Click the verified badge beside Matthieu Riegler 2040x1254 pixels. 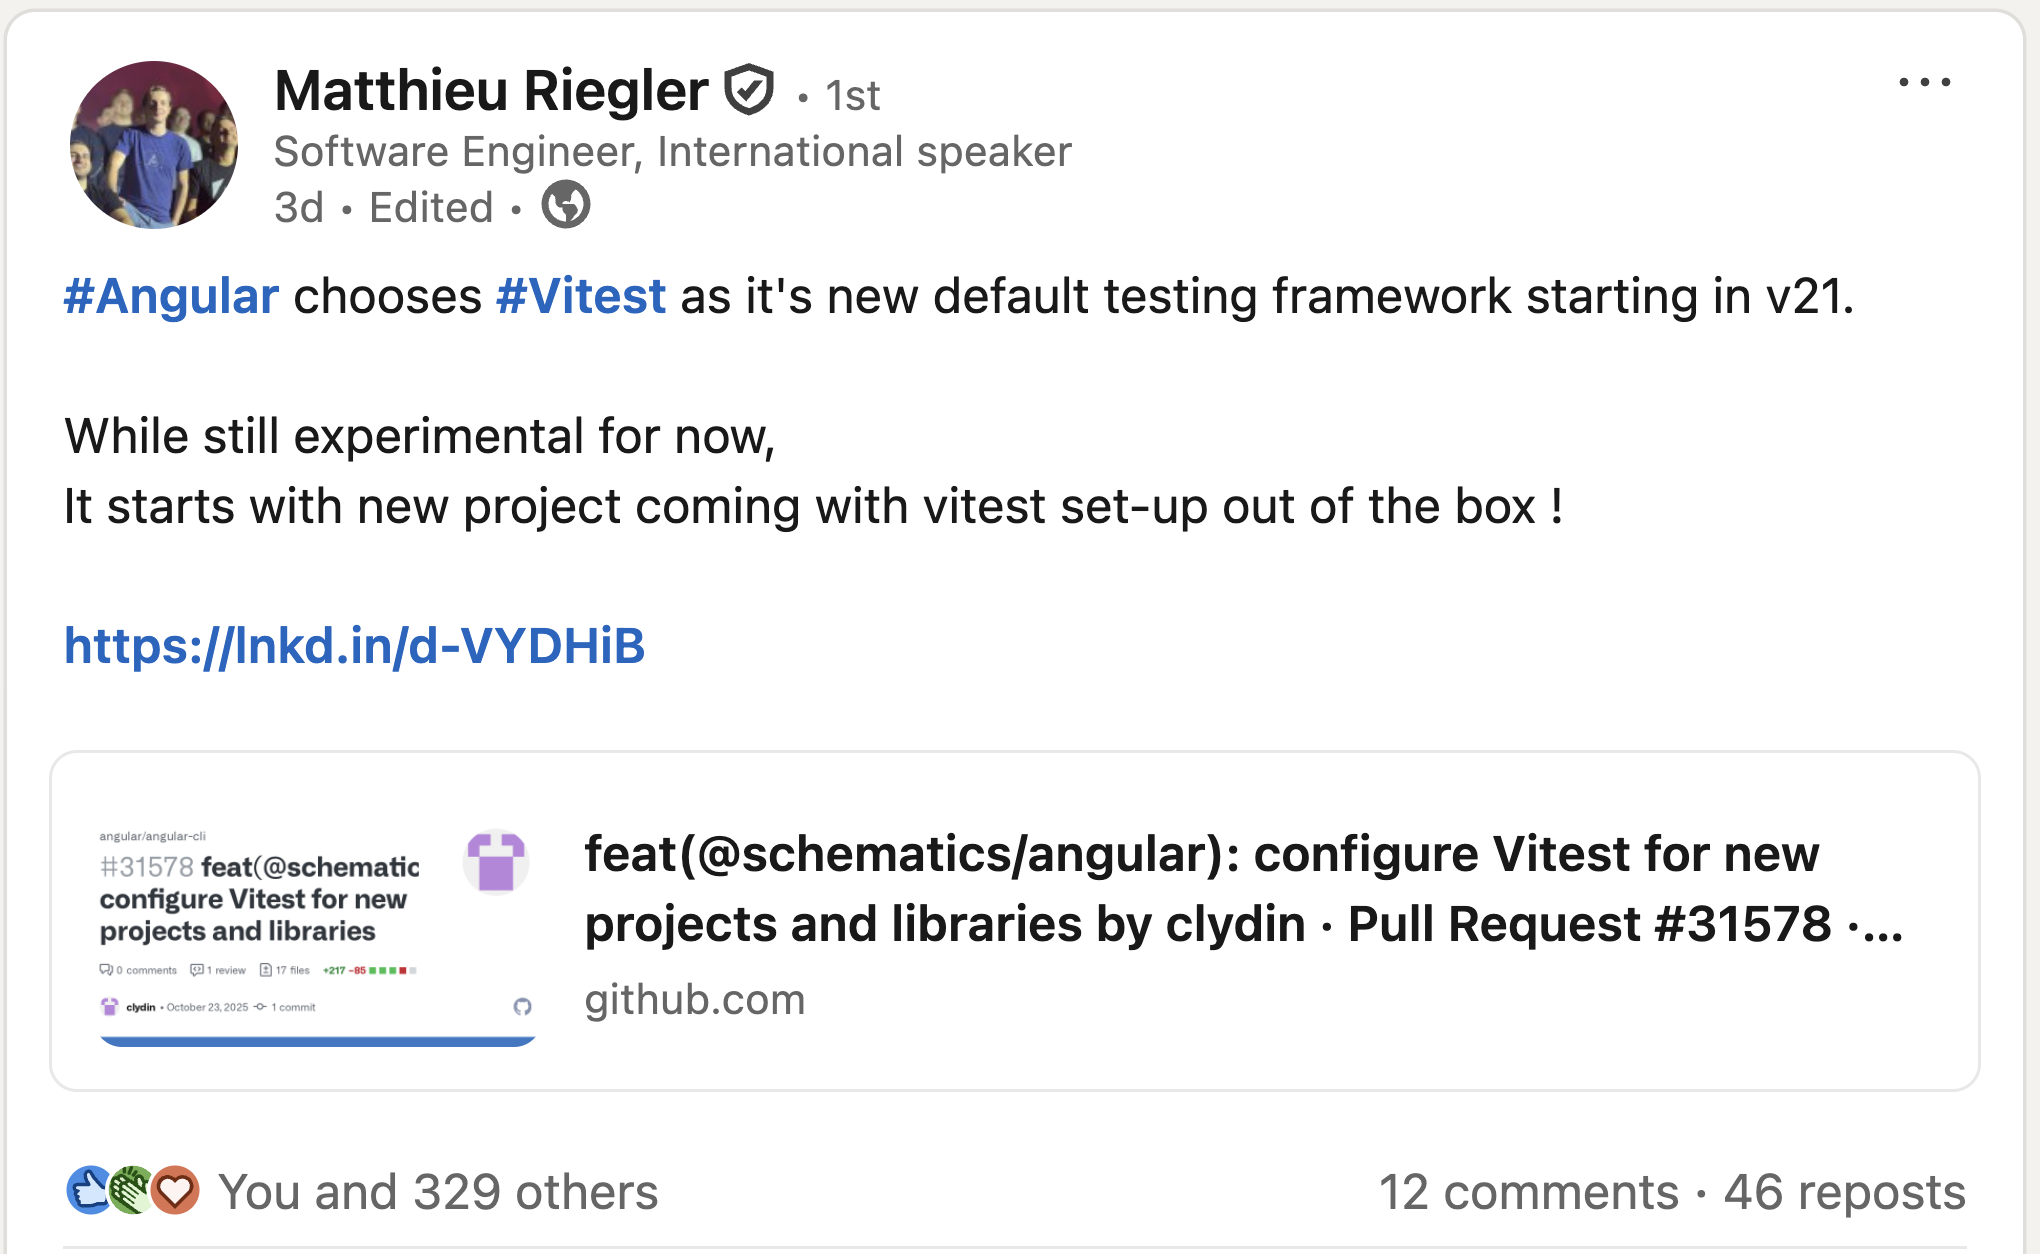click(x=749, y=90)
